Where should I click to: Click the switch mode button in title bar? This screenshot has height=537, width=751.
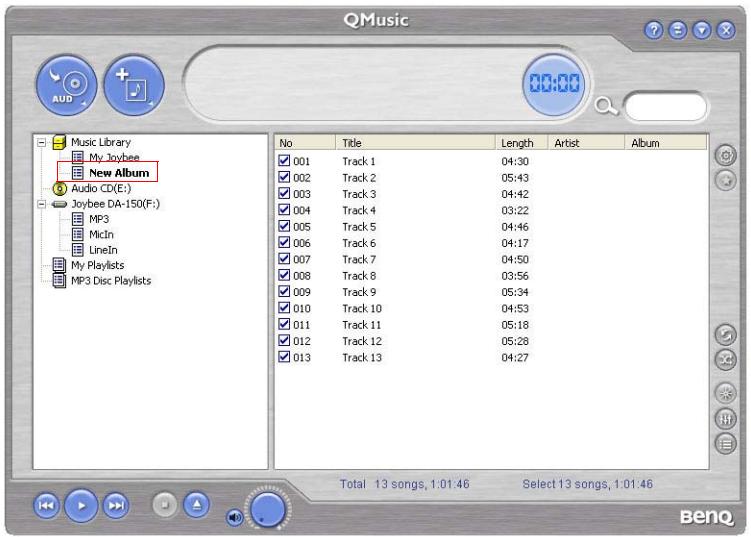pyautogui.click(x=678, y=30)
